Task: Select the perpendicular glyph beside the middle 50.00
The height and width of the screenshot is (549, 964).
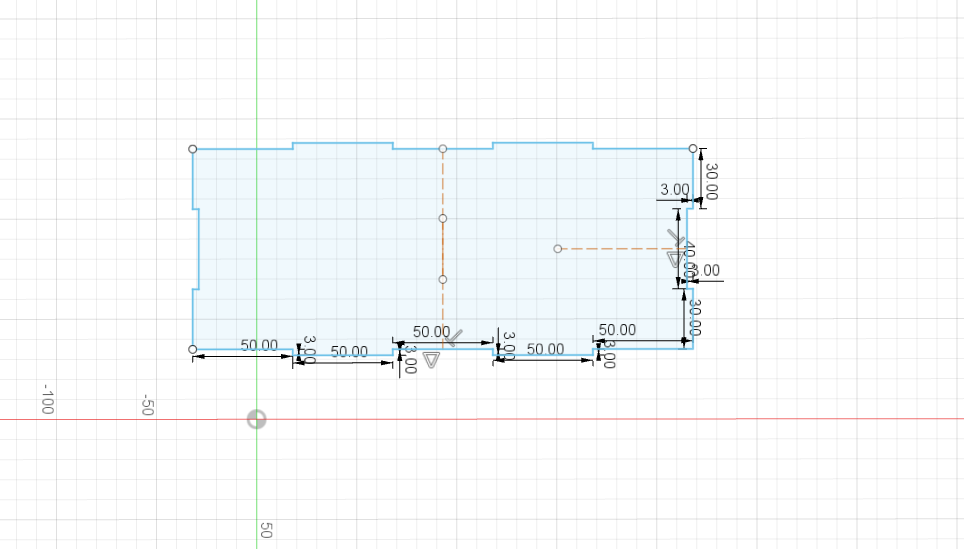Action: (x=454, y=338)
